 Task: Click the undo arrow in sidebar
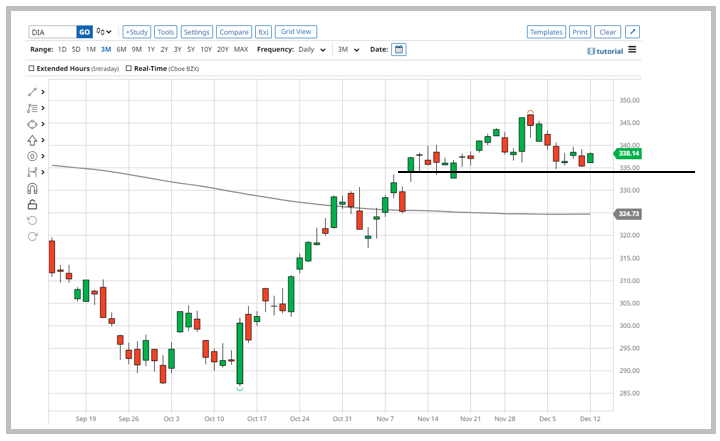click(x=32, y=220)
